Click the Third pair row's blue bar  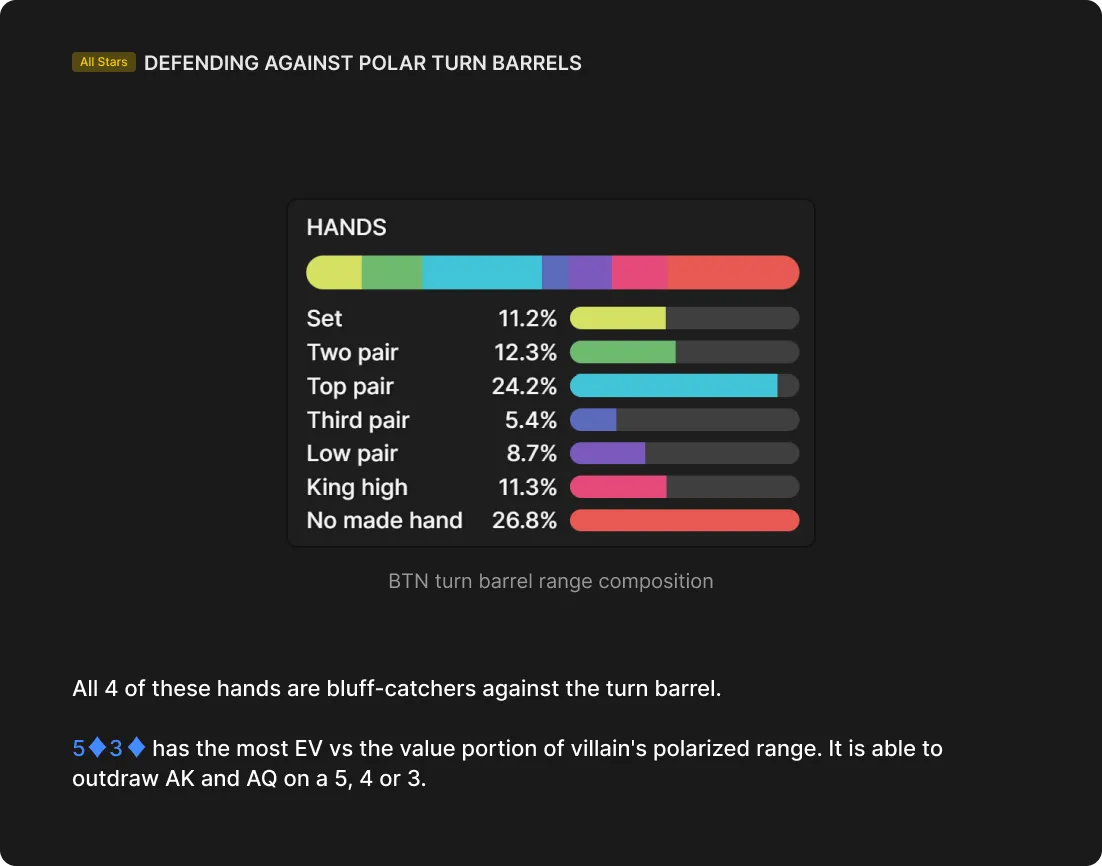coord(593,420)
